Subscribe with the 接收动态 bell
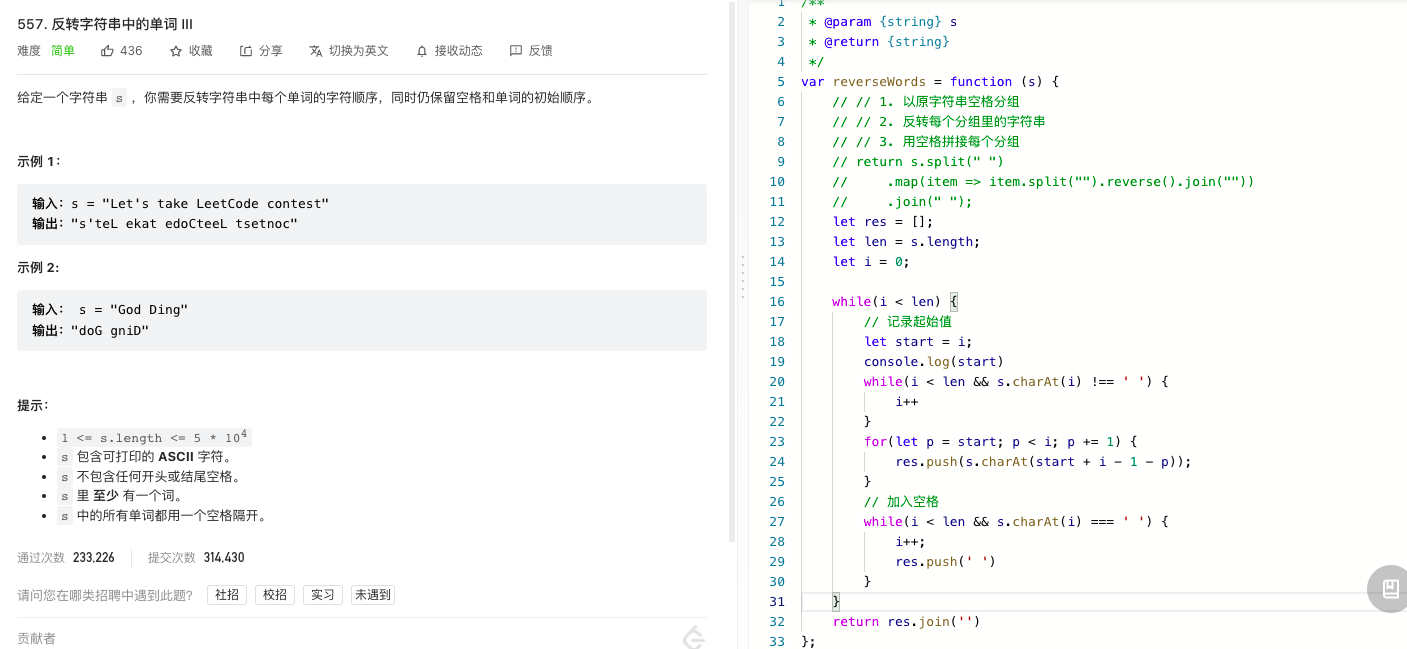Image resolution: width=1407 pixels, height=649 pixels. (x=449, y=51)
